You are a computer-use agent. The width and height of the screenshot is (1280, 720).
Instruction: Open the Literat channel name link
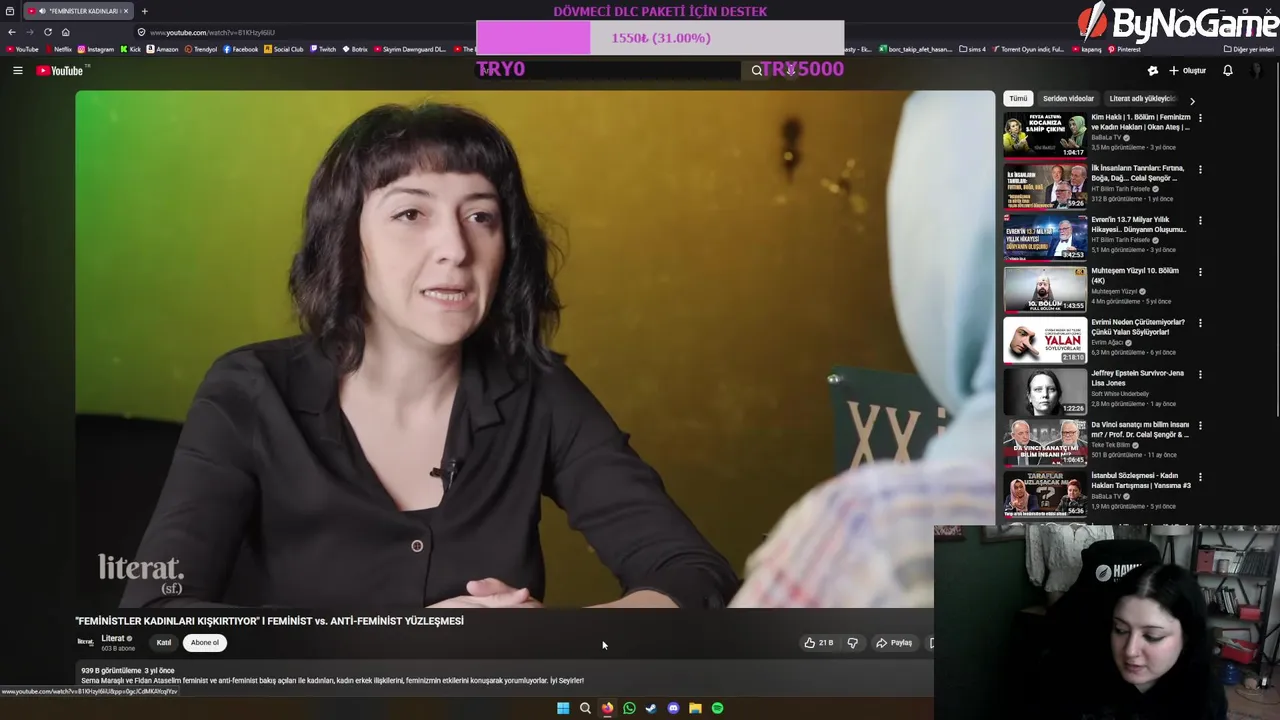click(x=113, y=638)
